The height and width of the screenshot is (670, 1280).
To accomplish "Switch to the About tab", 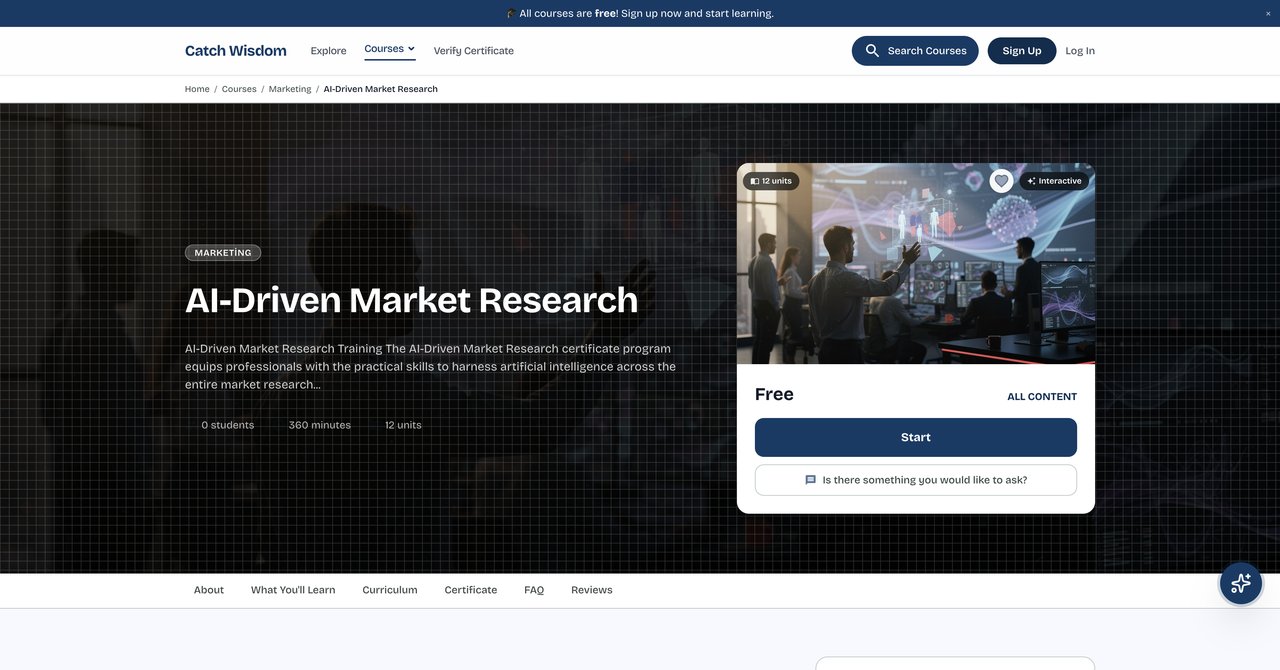I will tap(209, 590).
